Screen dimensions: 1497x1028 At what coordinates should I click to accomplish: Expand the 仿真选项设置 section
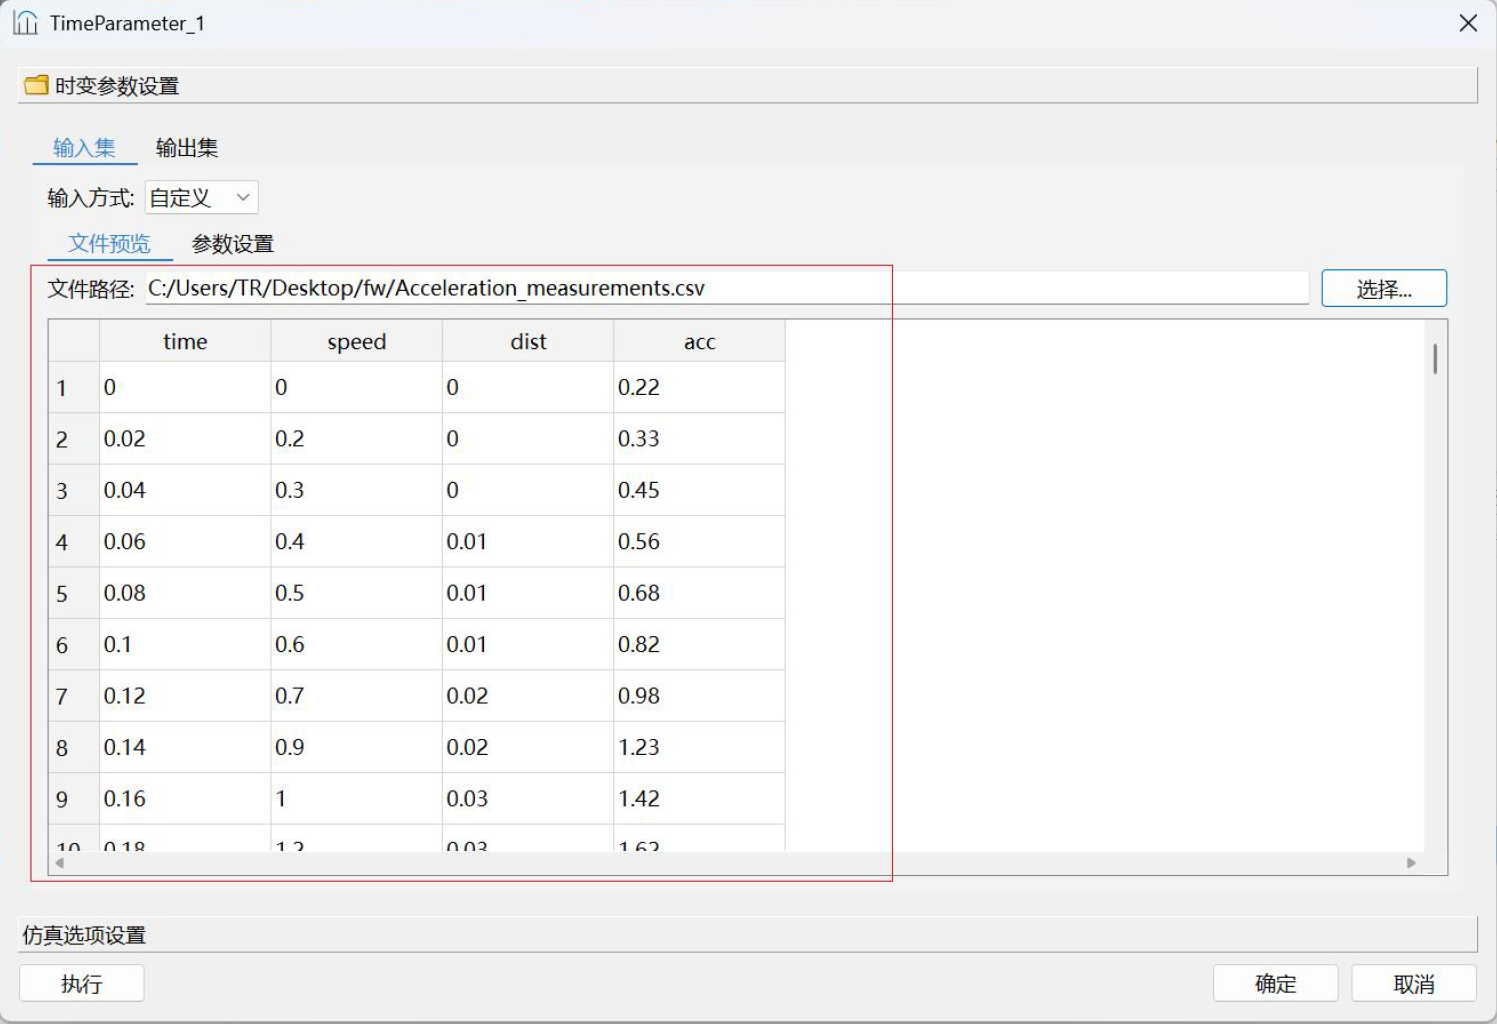748,935
